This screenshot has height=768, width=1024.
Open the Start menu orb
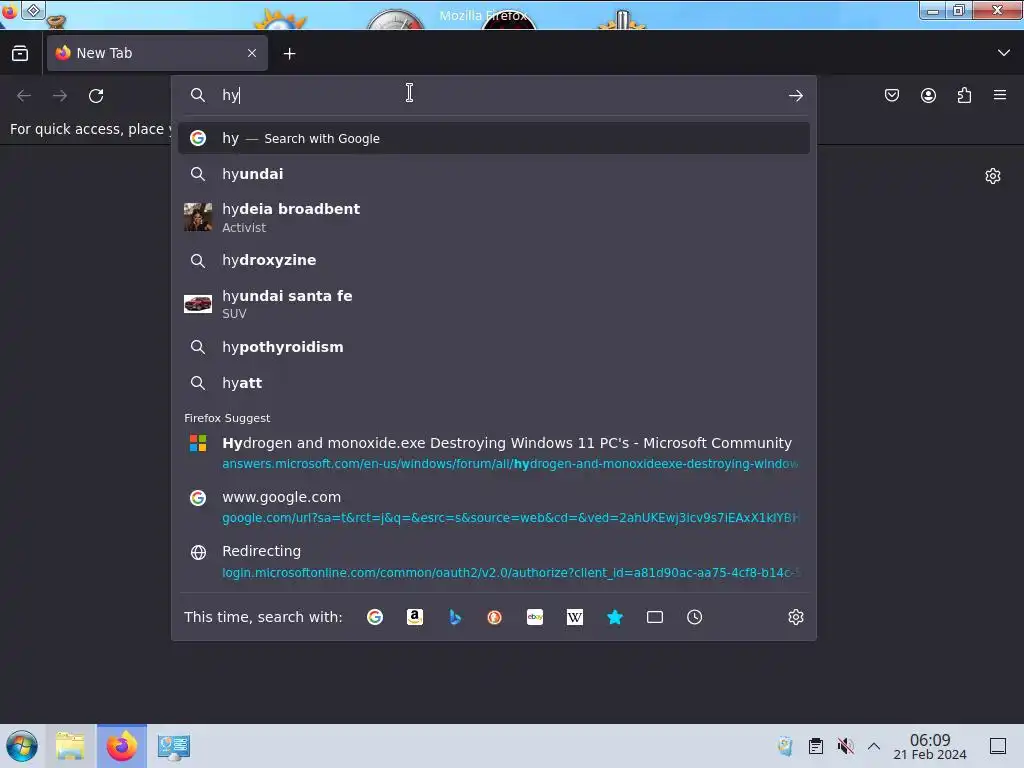tap(22, 746)
